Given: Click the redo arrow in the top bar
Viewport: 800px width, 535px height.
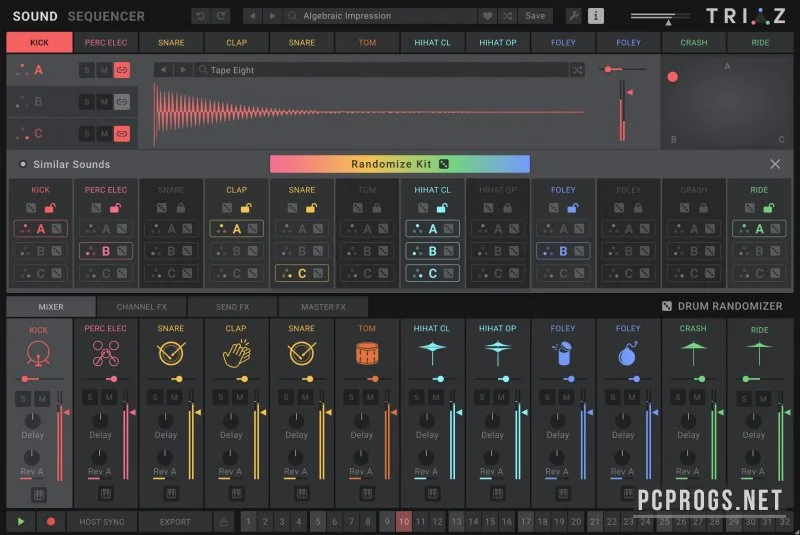Looking at the screenshot, I should click(221, 16).
